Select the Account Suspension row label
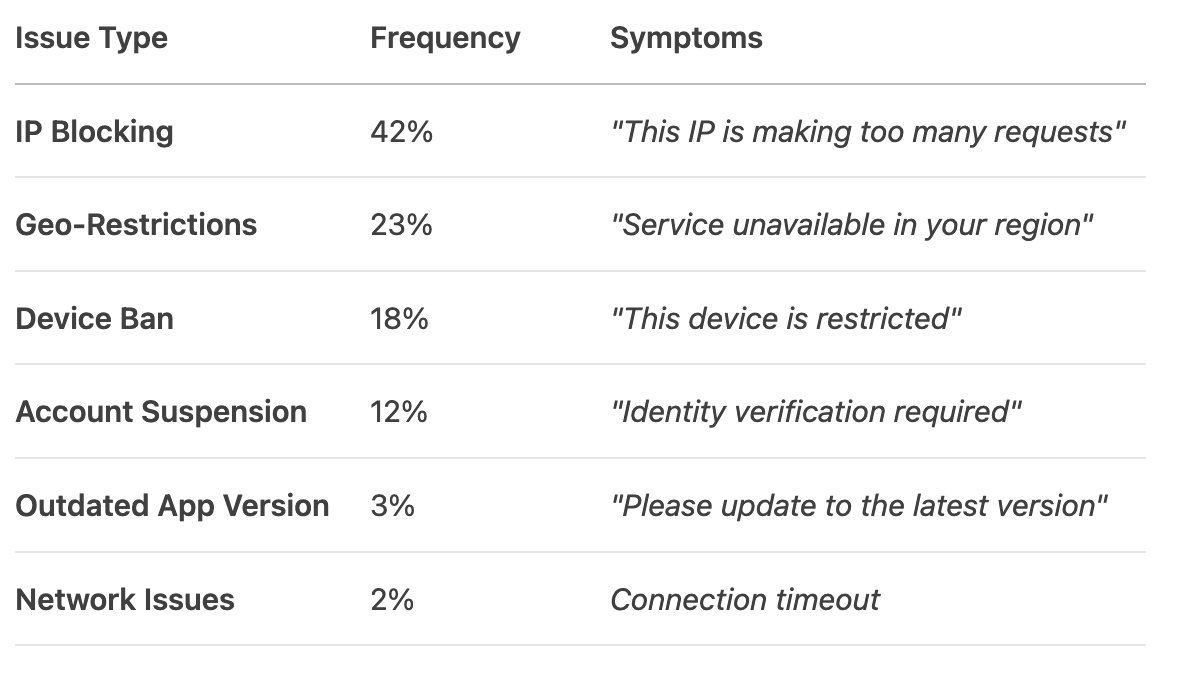1180x678 pixels. pos(161,412)
